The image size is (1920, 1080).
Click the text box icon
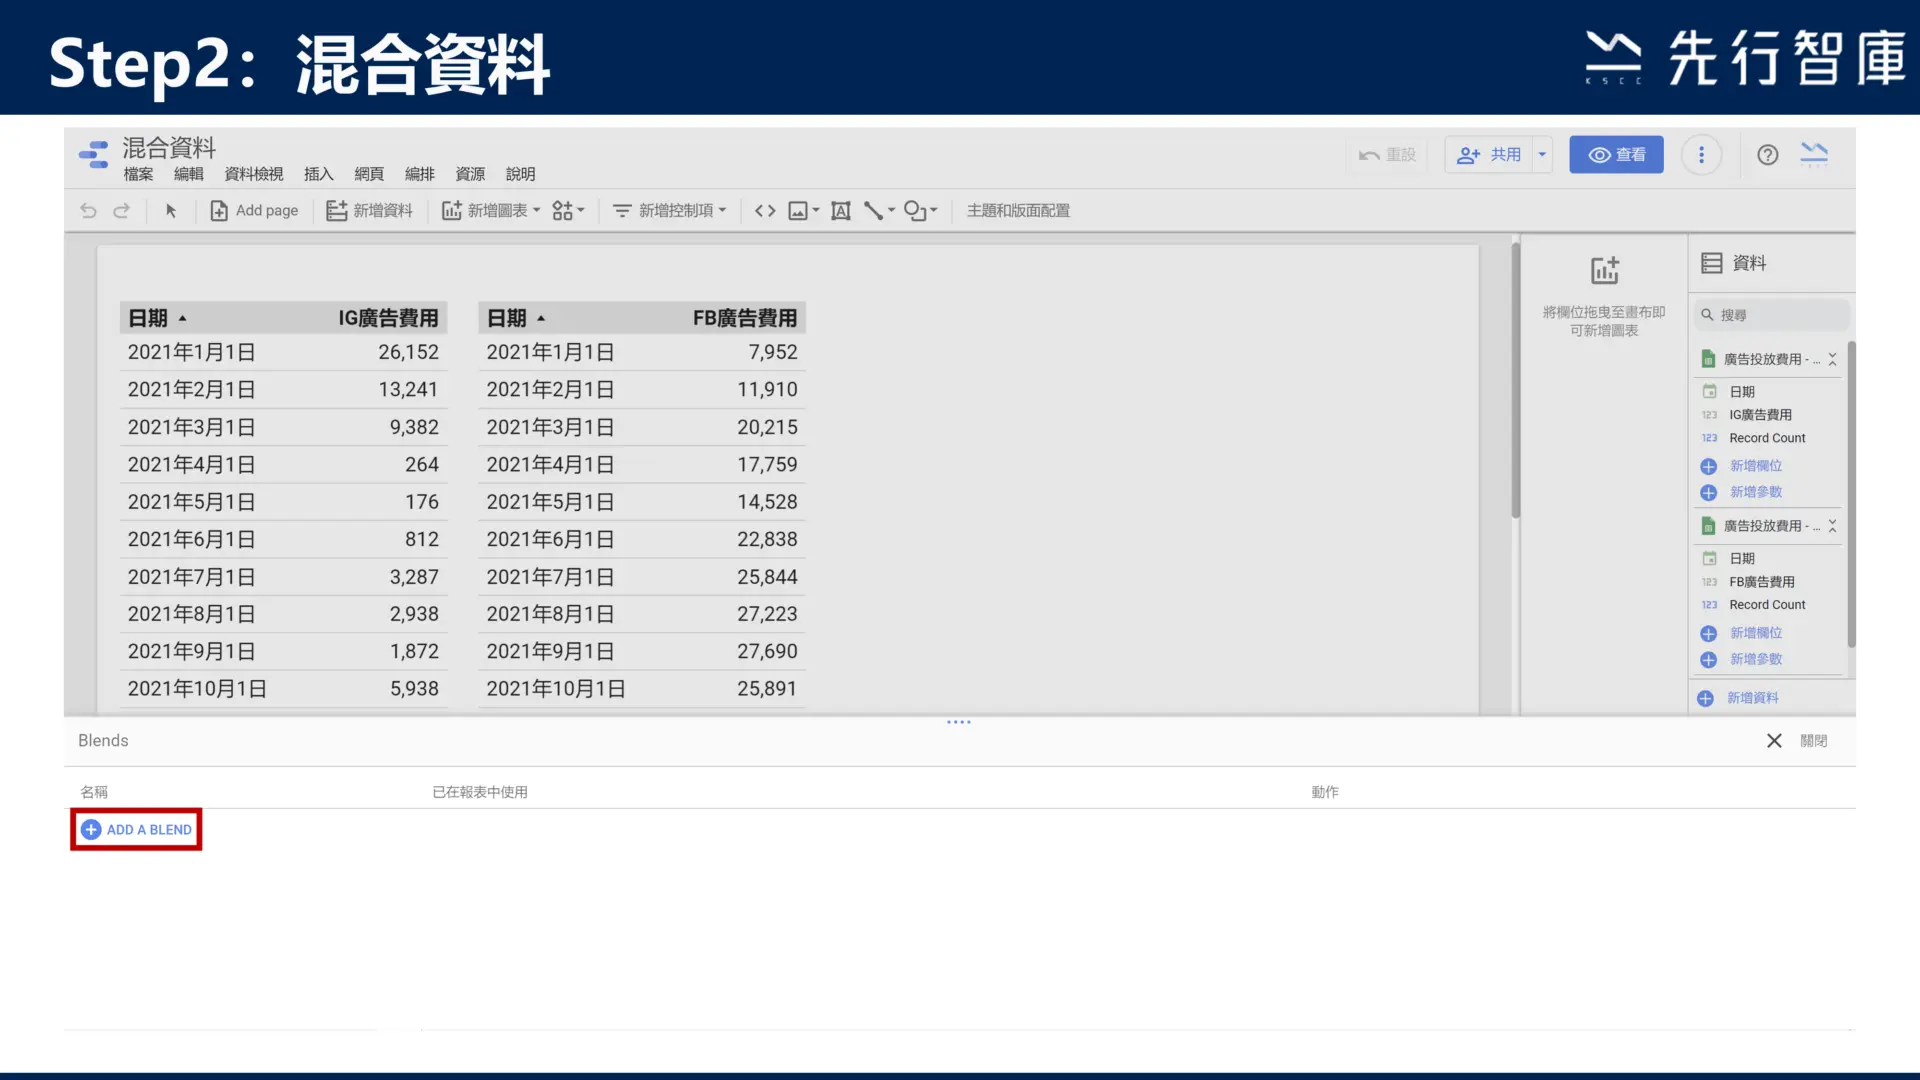pyautogui.click(x=841, y=210)
